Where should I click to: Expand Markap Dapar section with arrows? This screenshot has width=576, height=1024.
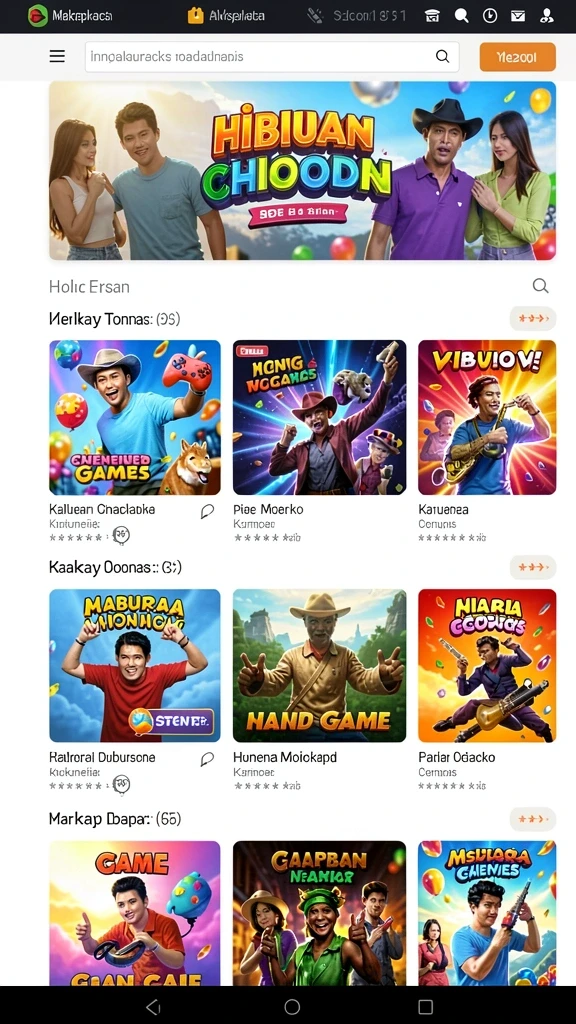click(533, 818)
